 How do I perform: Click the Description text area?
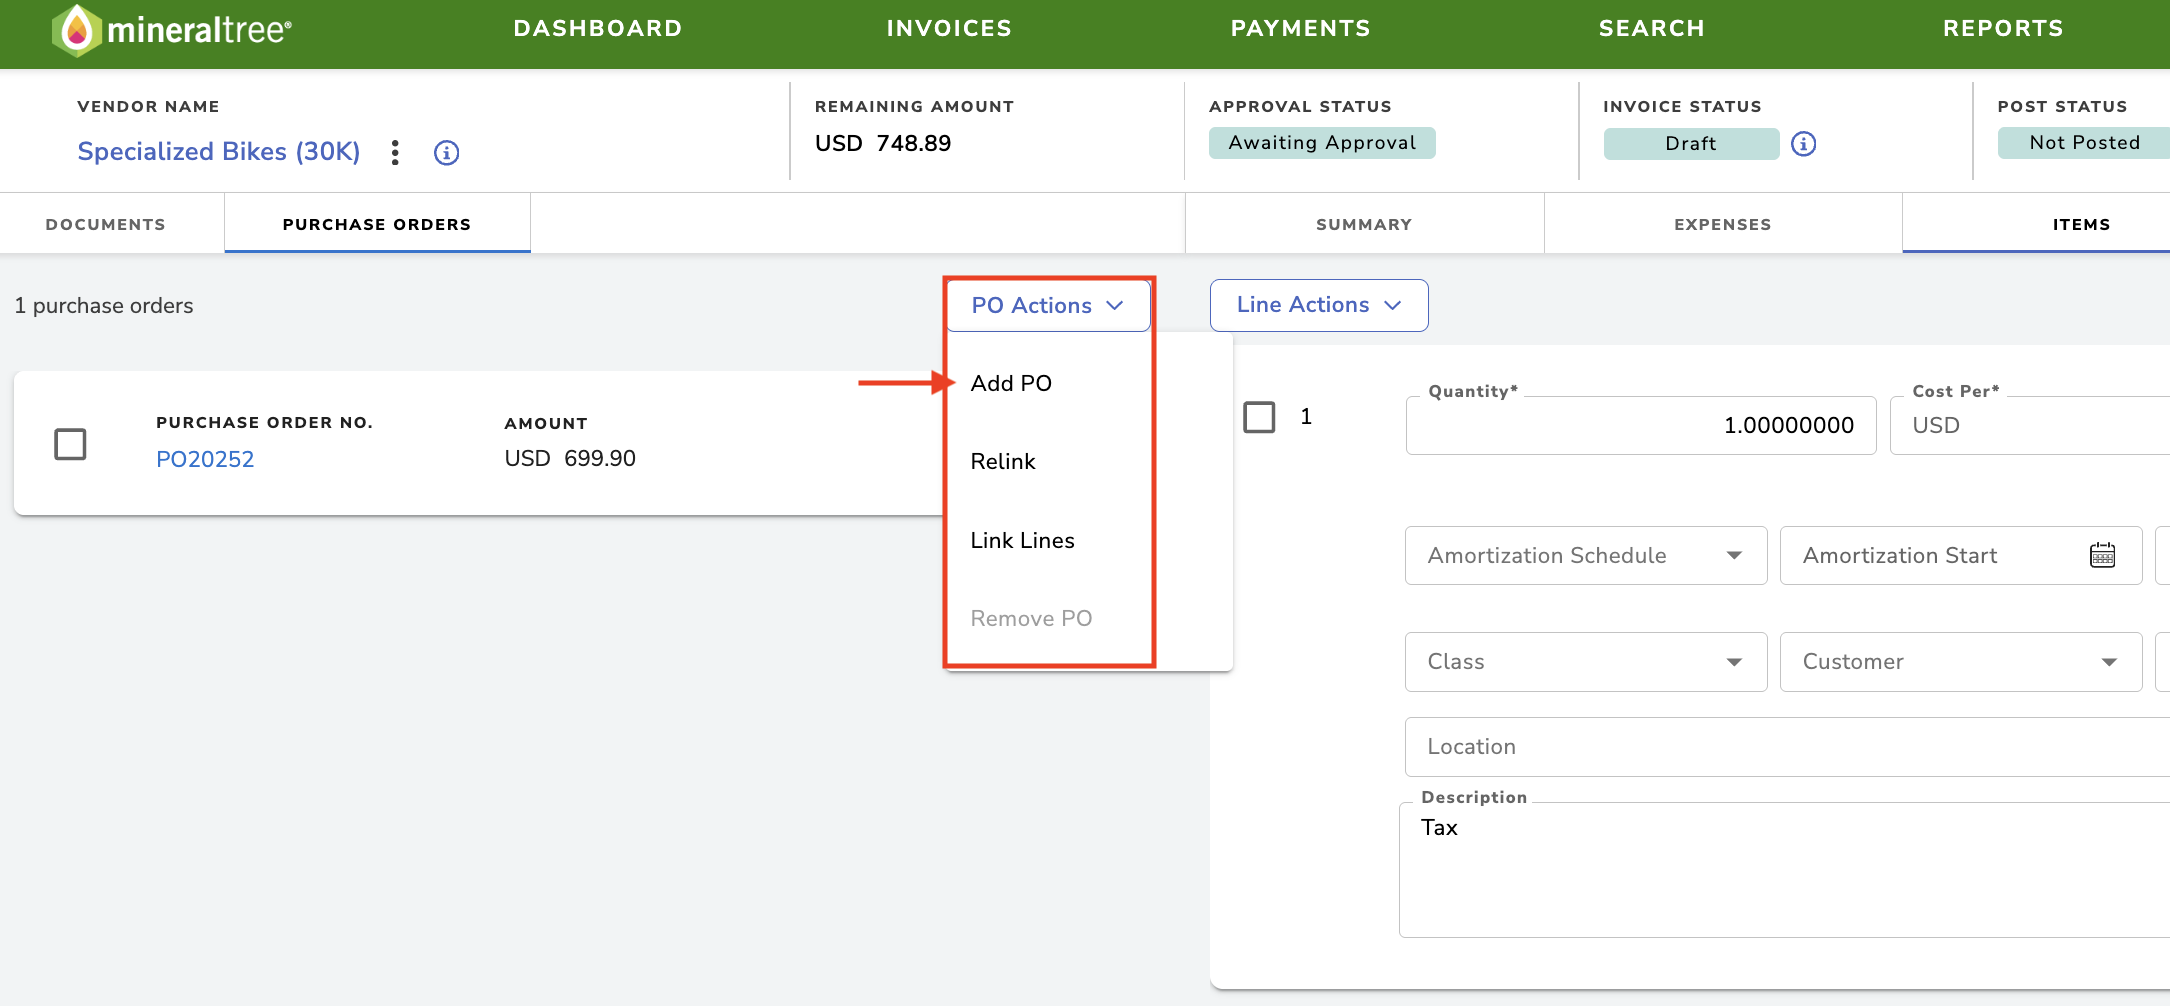pyautogui.click(x=1784, y=870)
